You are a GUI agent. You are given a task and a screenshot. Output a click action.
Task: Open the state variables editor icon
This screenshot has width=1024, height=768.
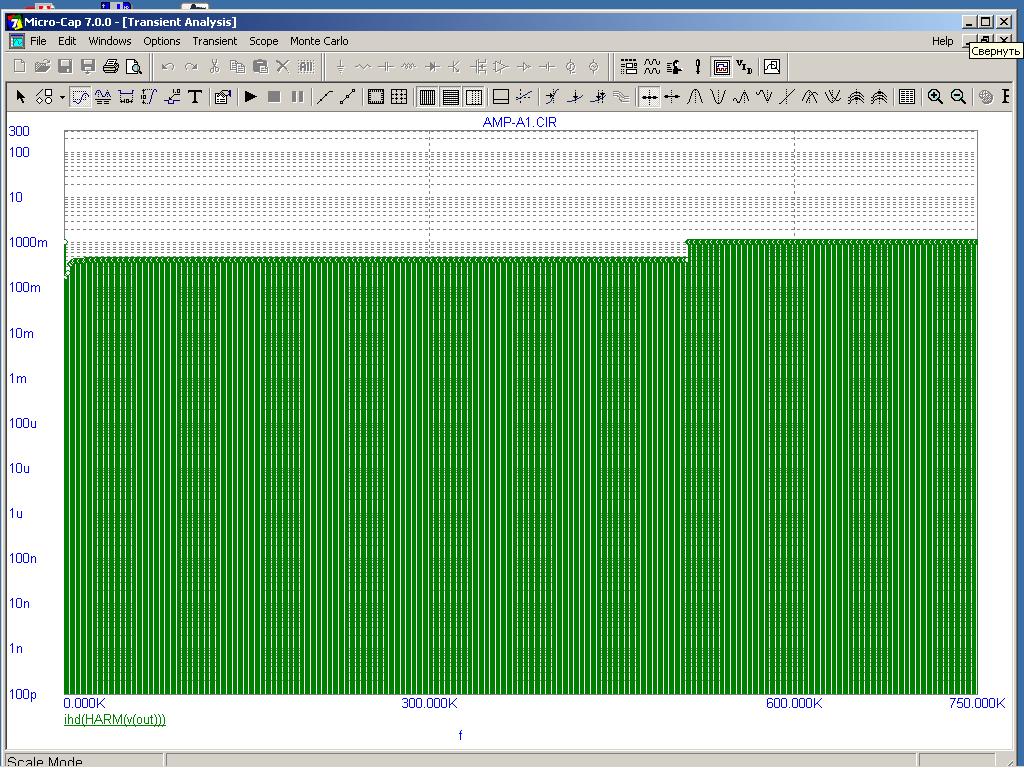675,66
